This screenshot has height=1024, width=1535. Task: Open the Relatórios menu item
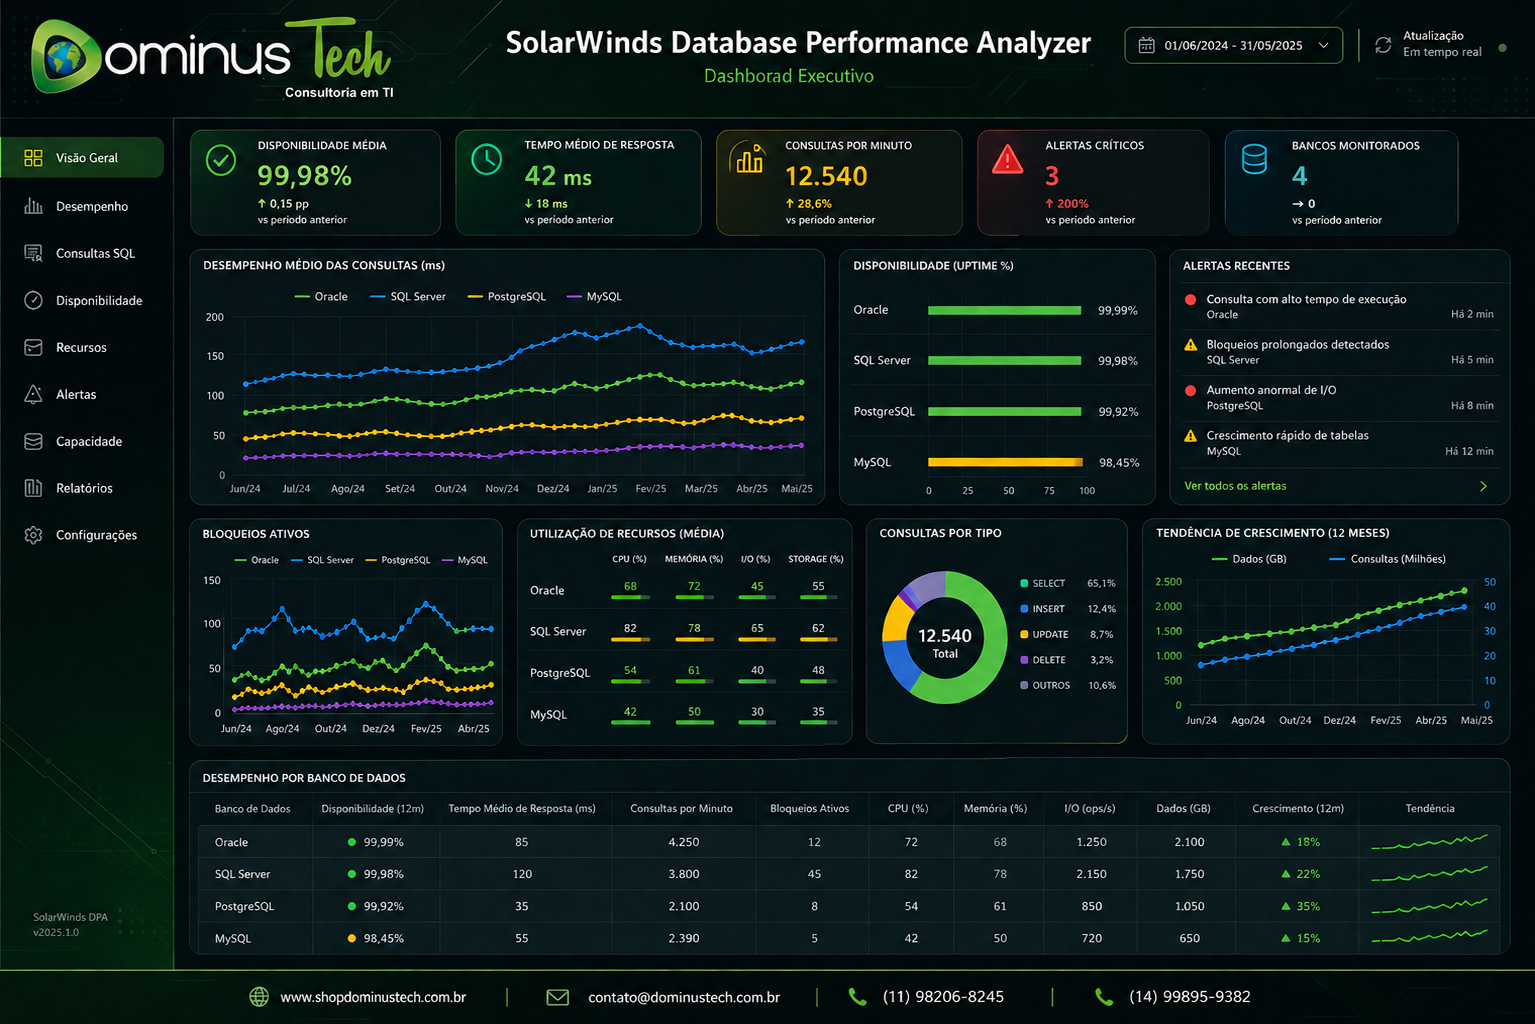tap(82, 488)
